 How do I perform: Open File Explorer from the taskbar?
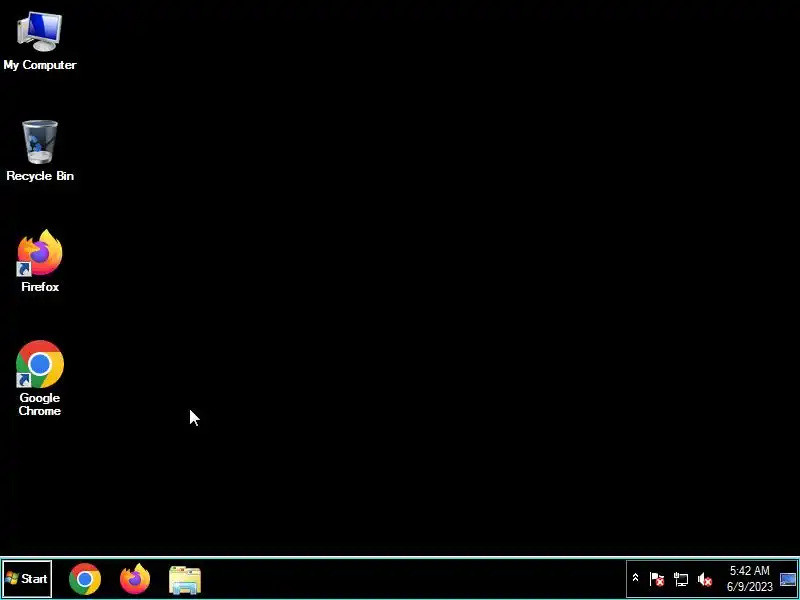point(185,580)
